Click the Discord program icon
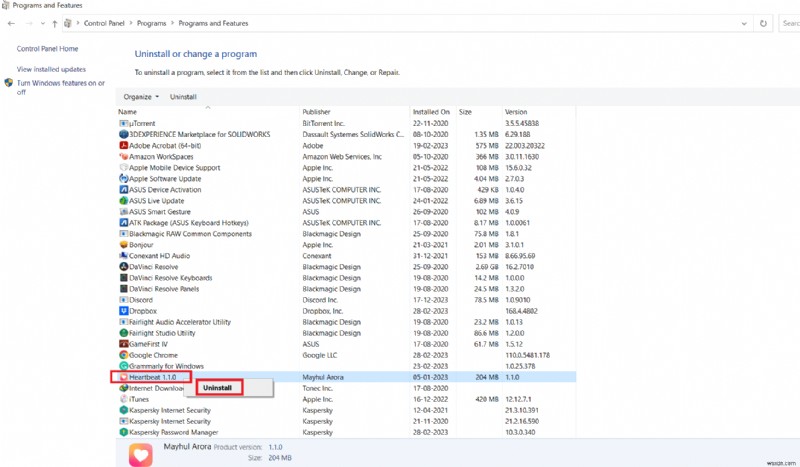The image size is (800, 467). pos(123,300)
